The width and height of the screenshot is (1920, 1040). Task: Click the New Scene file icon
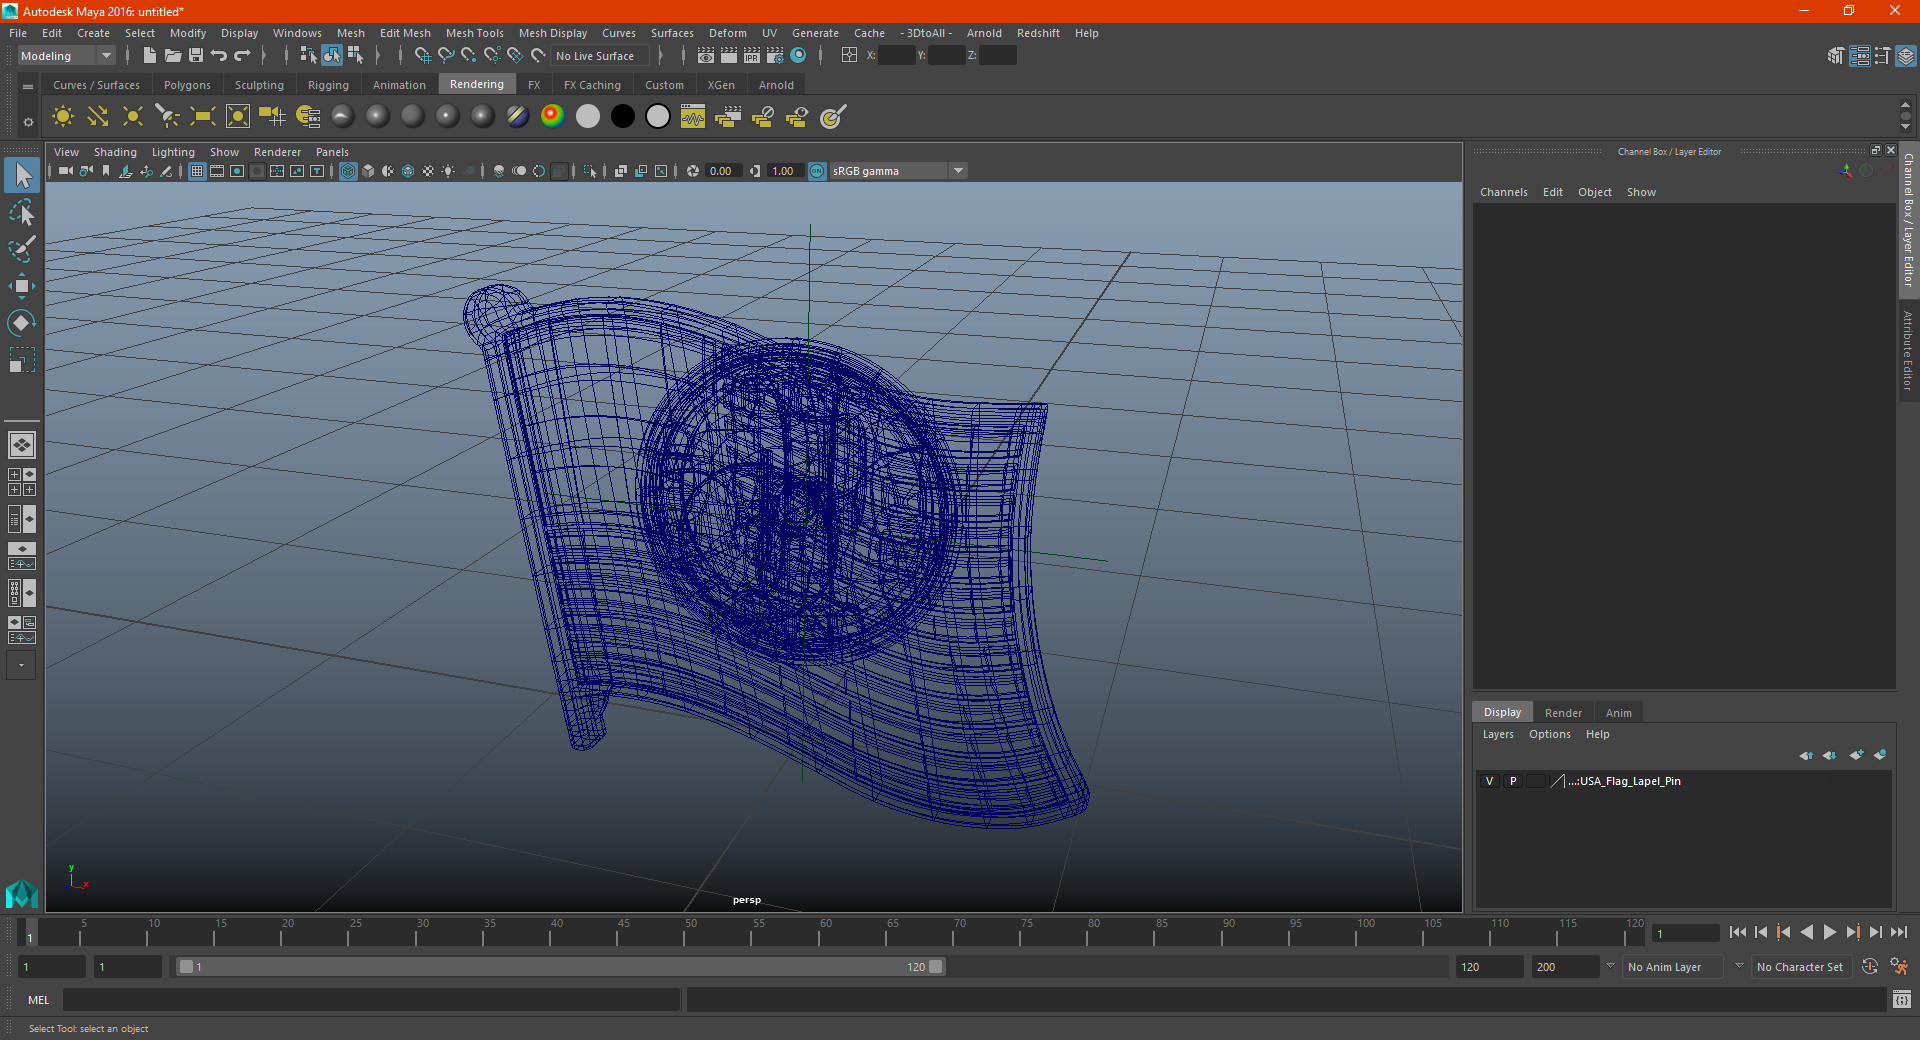click(x=150, y=56)
